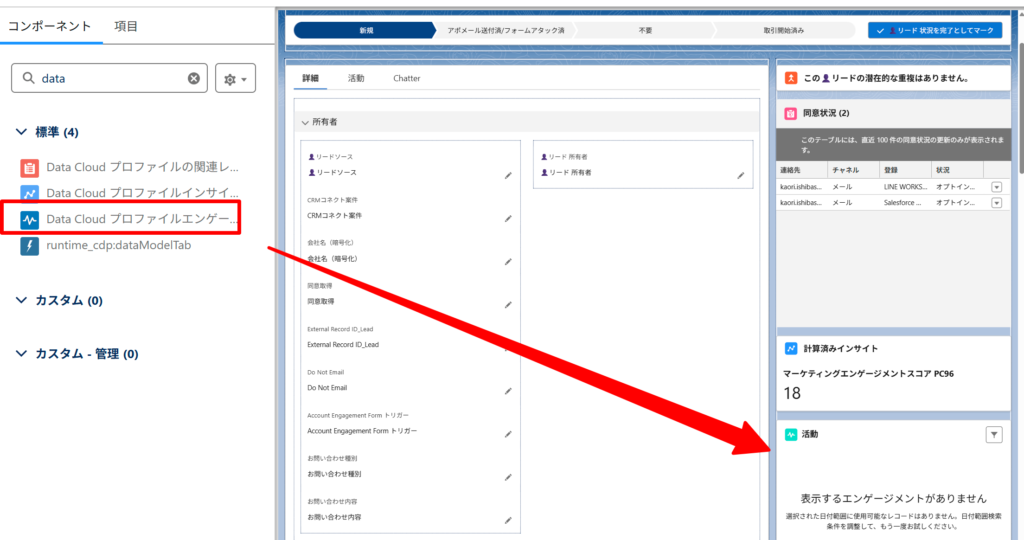The height and width of the screenshot is (540, 1024).
Task: Click the search magnifier icon in component search
Action: [x=28, y=78]
